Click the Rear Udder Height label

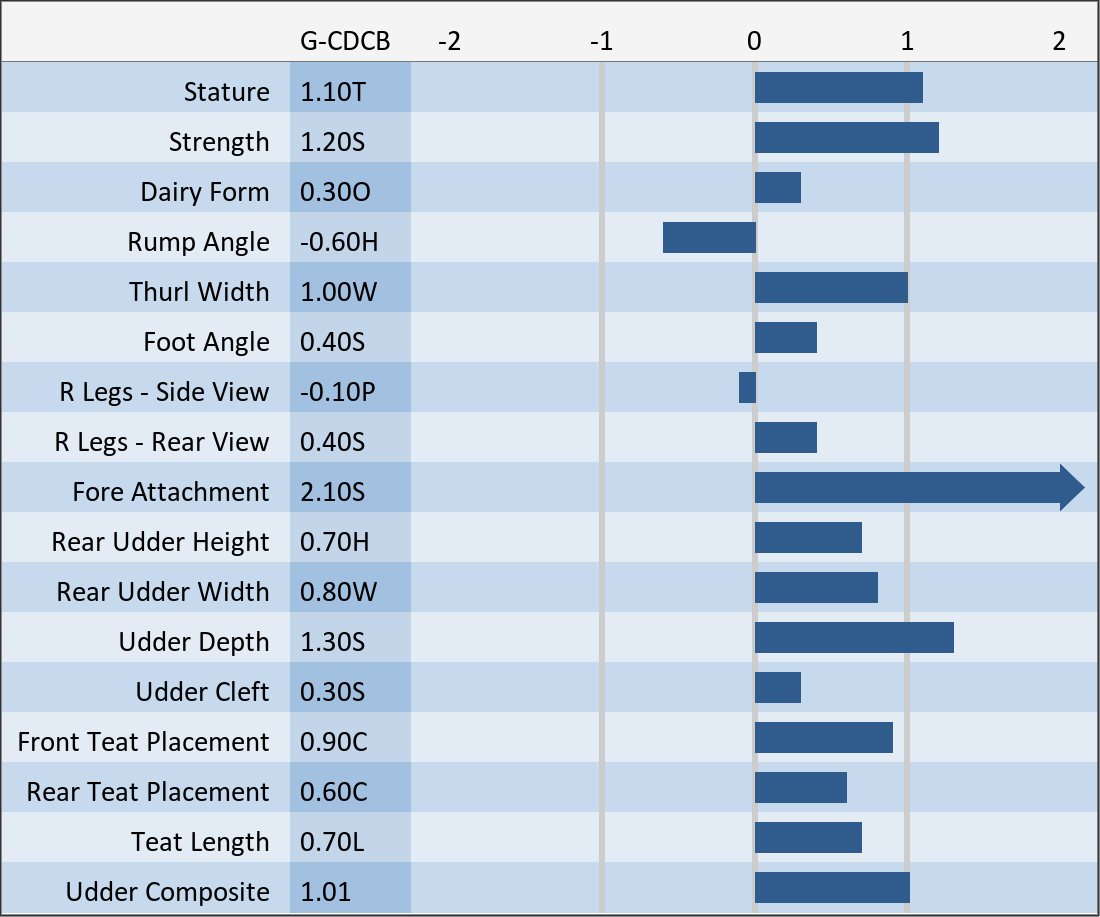160,542
